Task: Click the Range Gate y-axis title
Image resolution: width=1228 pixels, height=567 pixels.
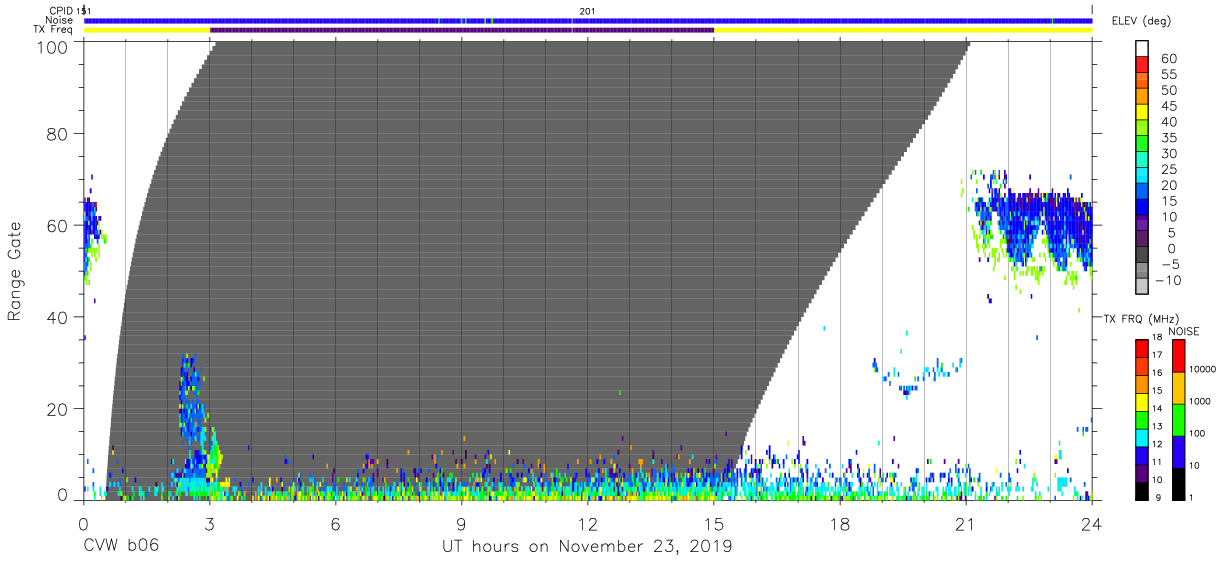Action: 15,271
